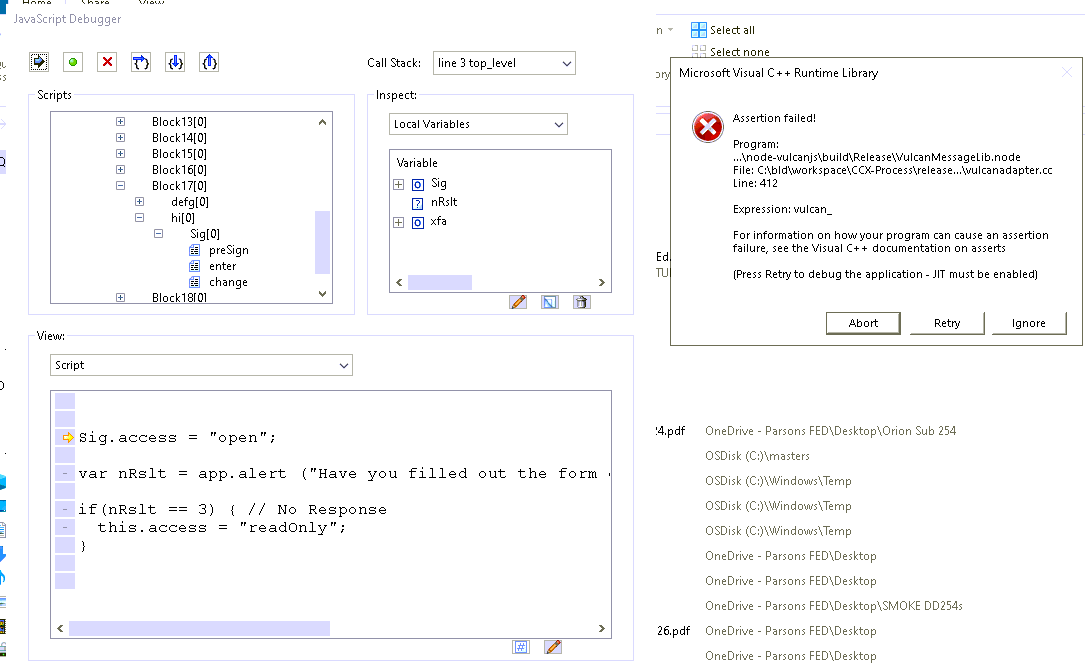This screenshot has height=668, width=1085.
Task: Expand the Block13[0] tree node
Action: pos(120,122)
